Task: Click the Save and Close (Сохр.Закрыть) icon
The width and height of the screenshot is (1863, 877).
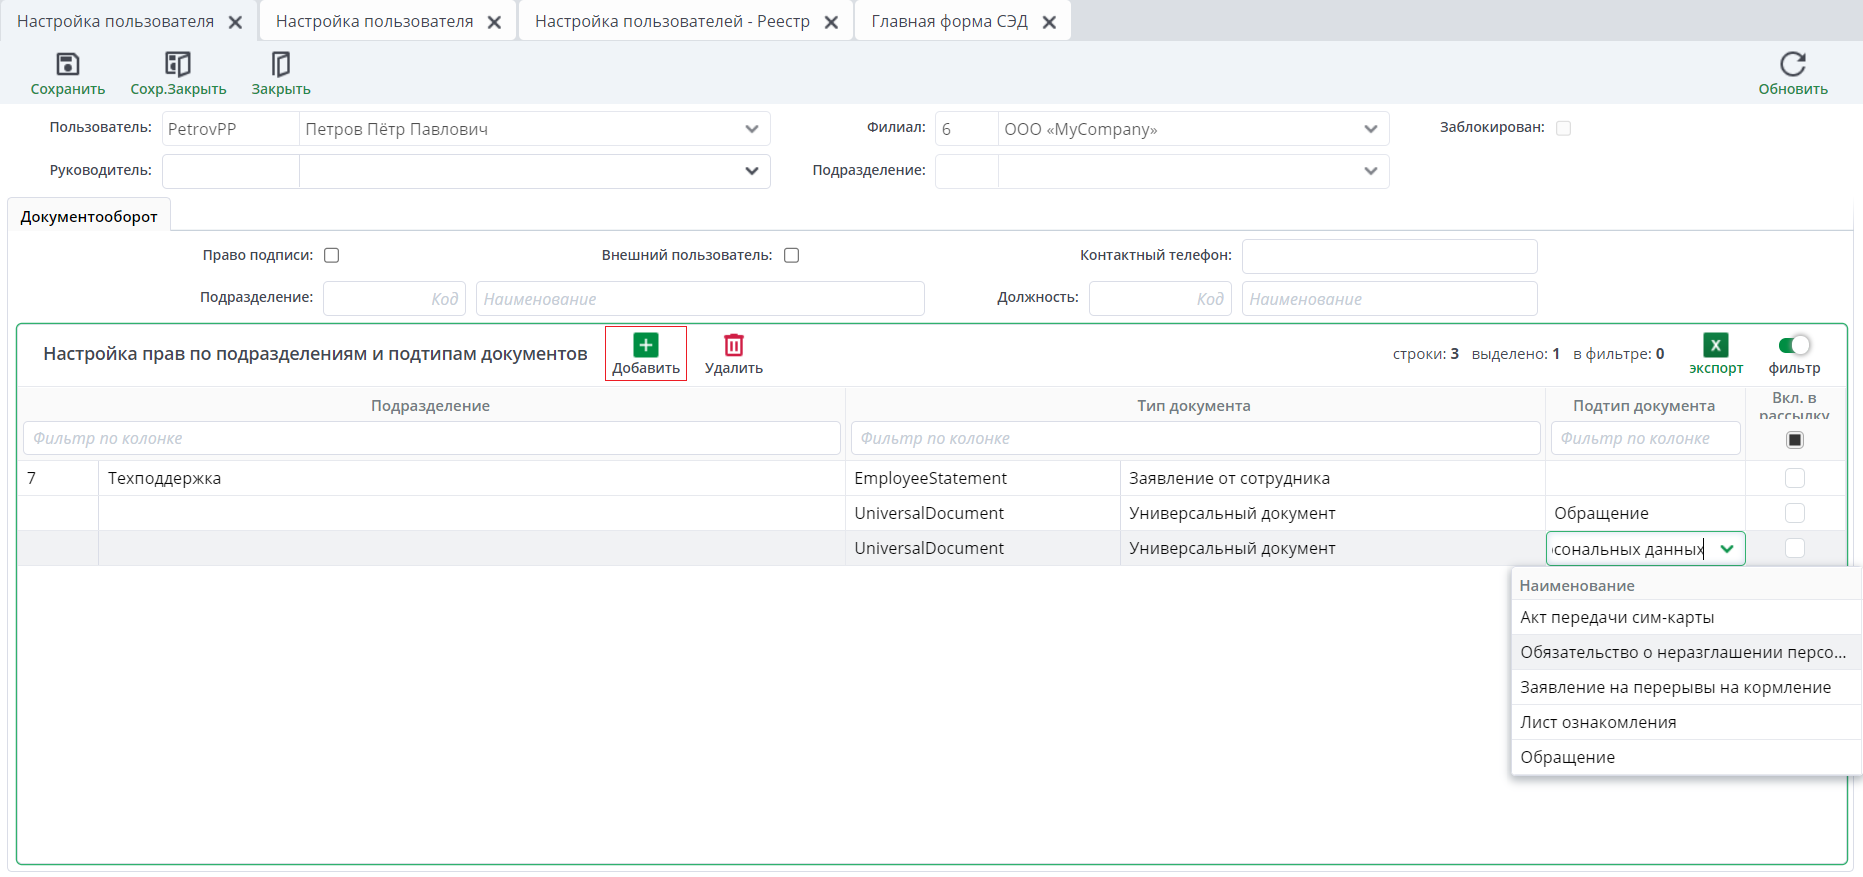Action: click(178, 65)
